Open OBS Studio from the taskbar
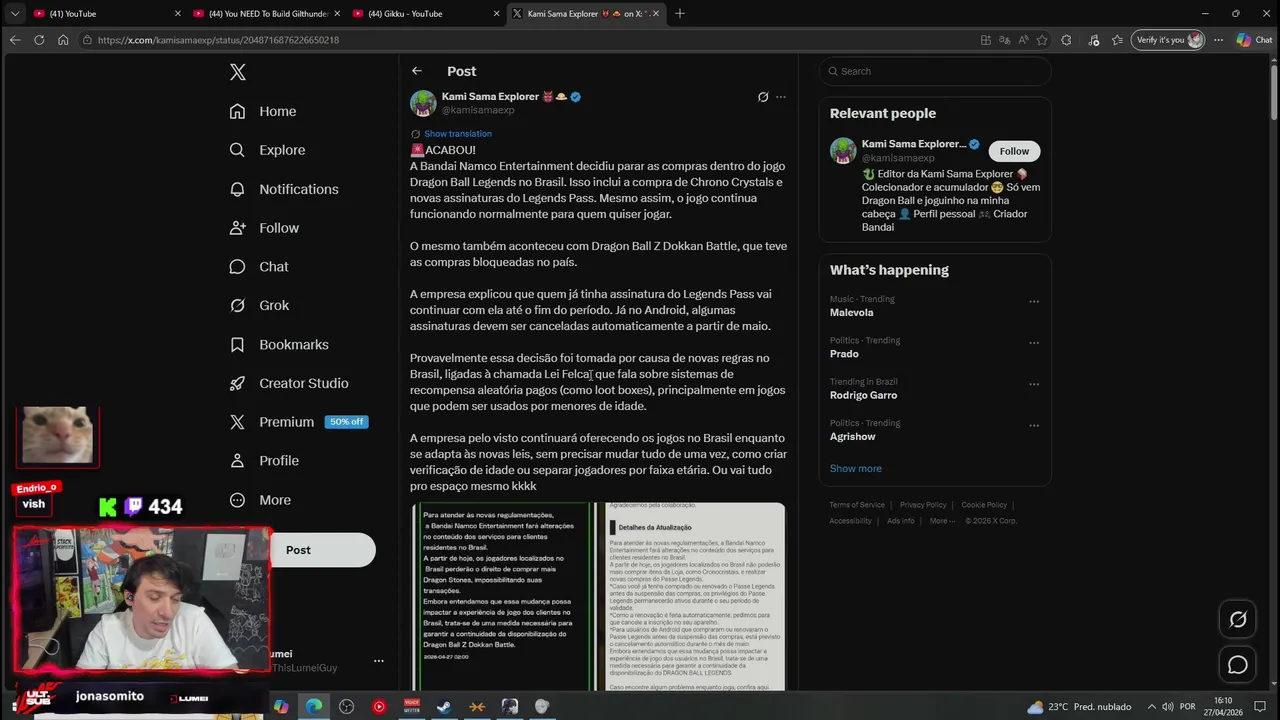Viewport: 1280px width, 720px height. 346,707
